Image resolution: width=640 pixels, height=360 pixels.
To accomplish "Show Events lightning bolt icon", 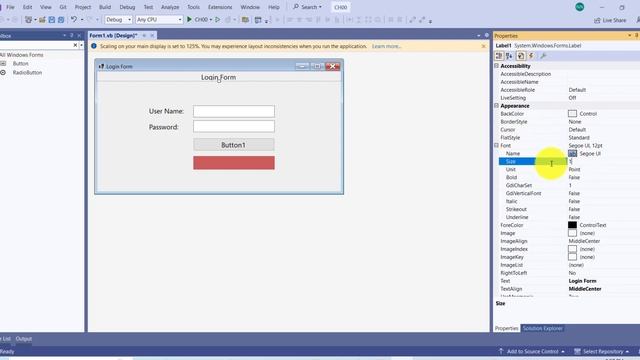I will pos(531,56).
